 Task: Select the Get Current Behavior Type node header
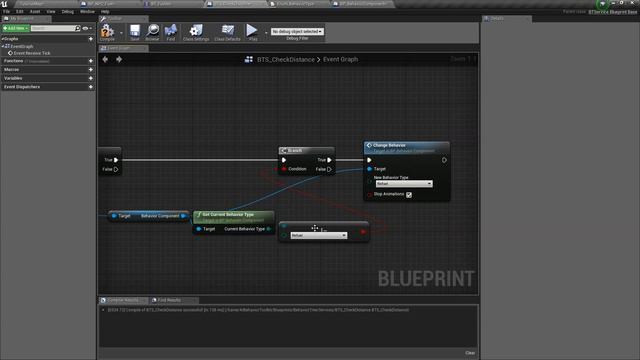(x=233, y=217)
